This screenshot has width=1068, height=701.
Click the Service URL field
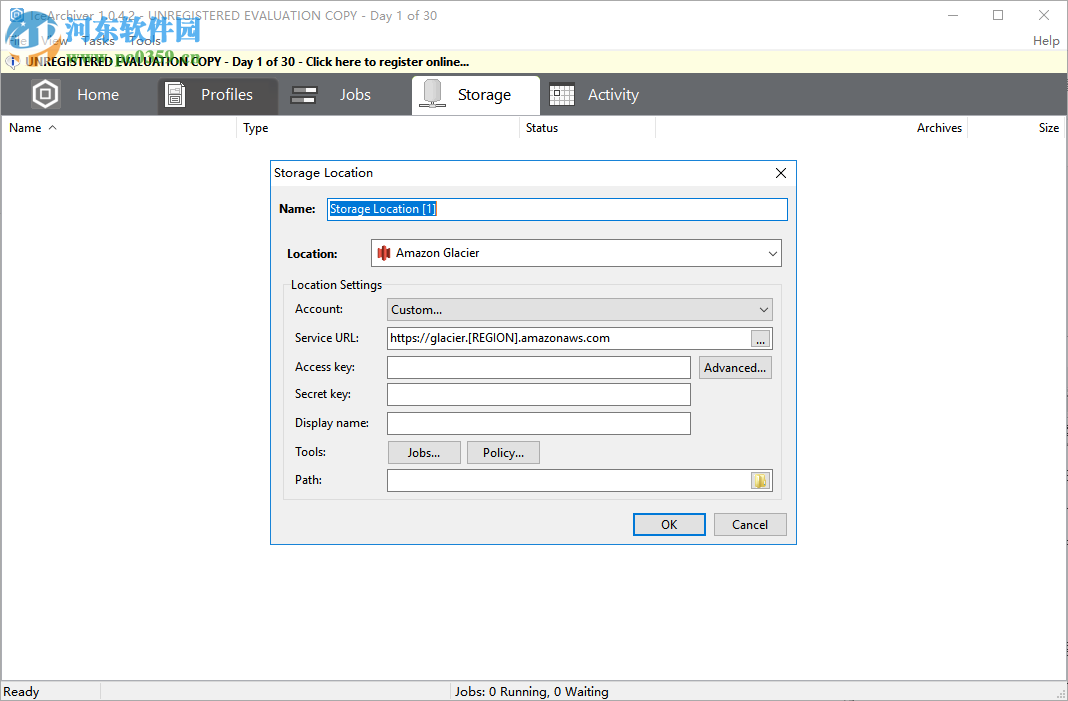tap(569, 338)
